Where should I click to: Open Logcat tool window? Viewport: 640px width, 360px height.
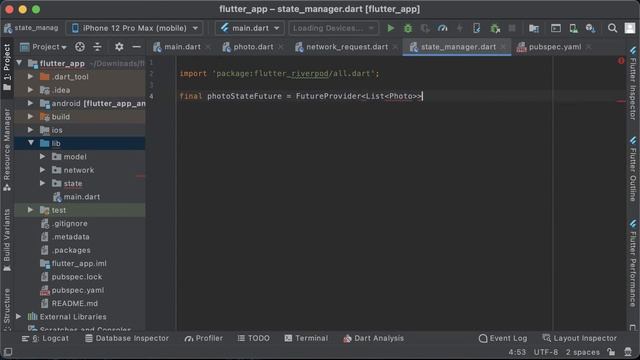click(45, 338)
